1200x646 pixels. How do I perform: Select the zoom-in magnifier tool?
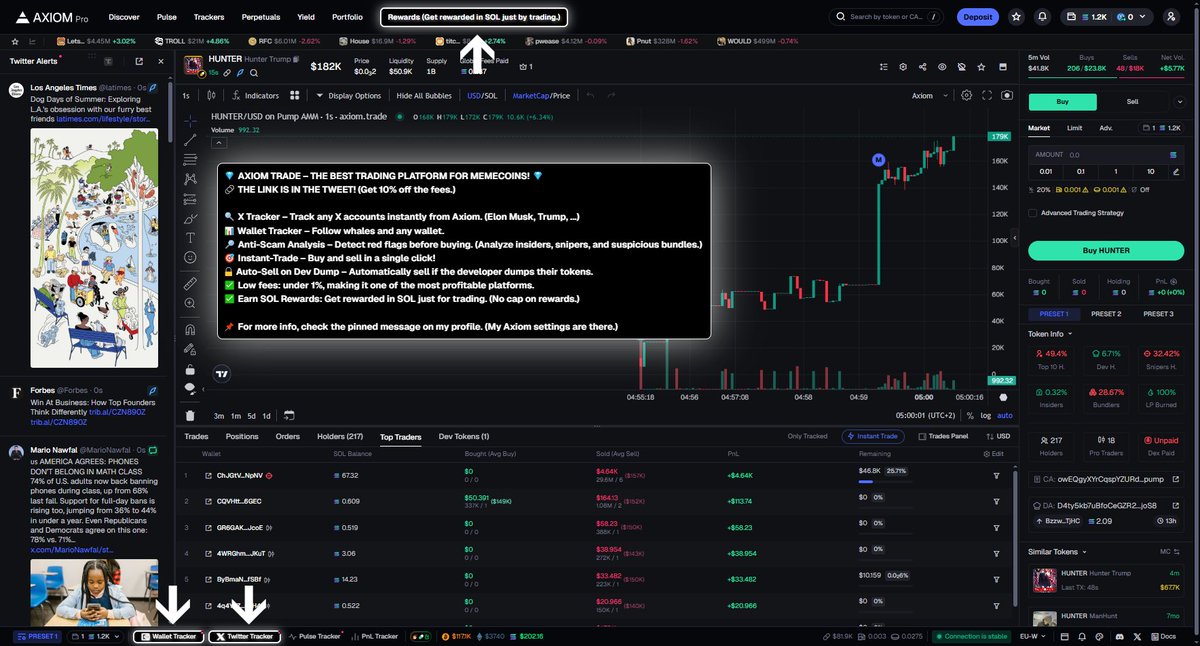pos(190,304)
